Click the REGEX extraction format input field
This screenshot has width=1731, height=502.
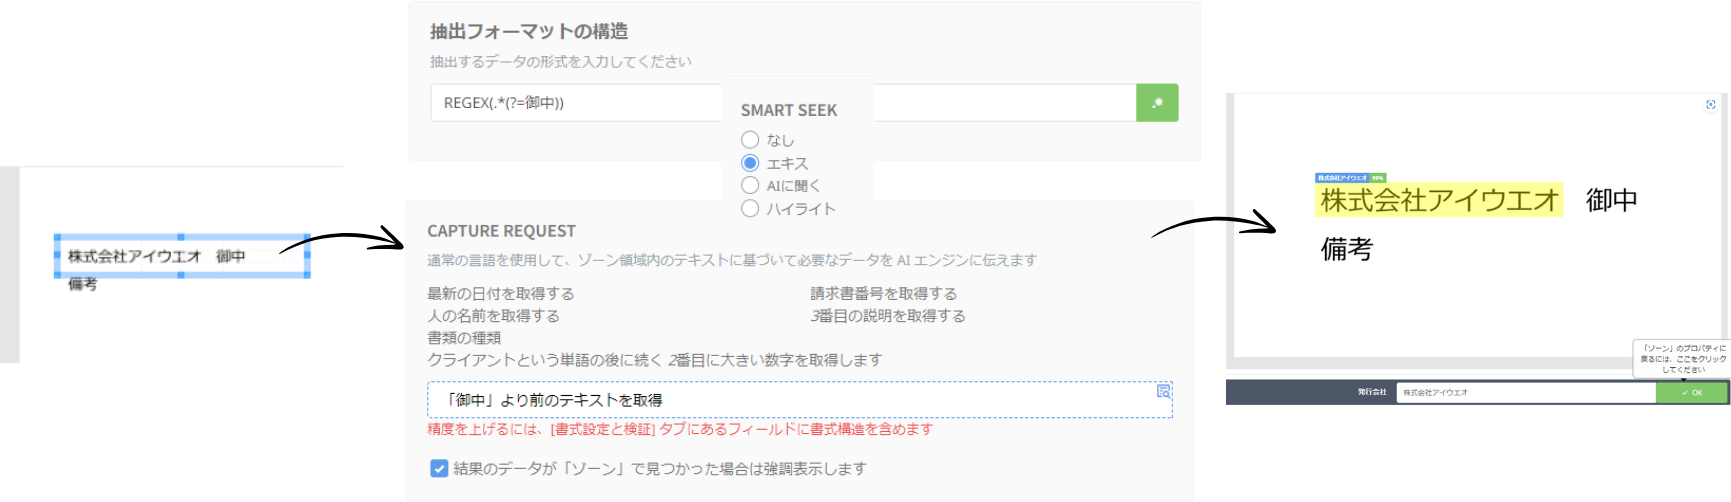click(575, 103)
